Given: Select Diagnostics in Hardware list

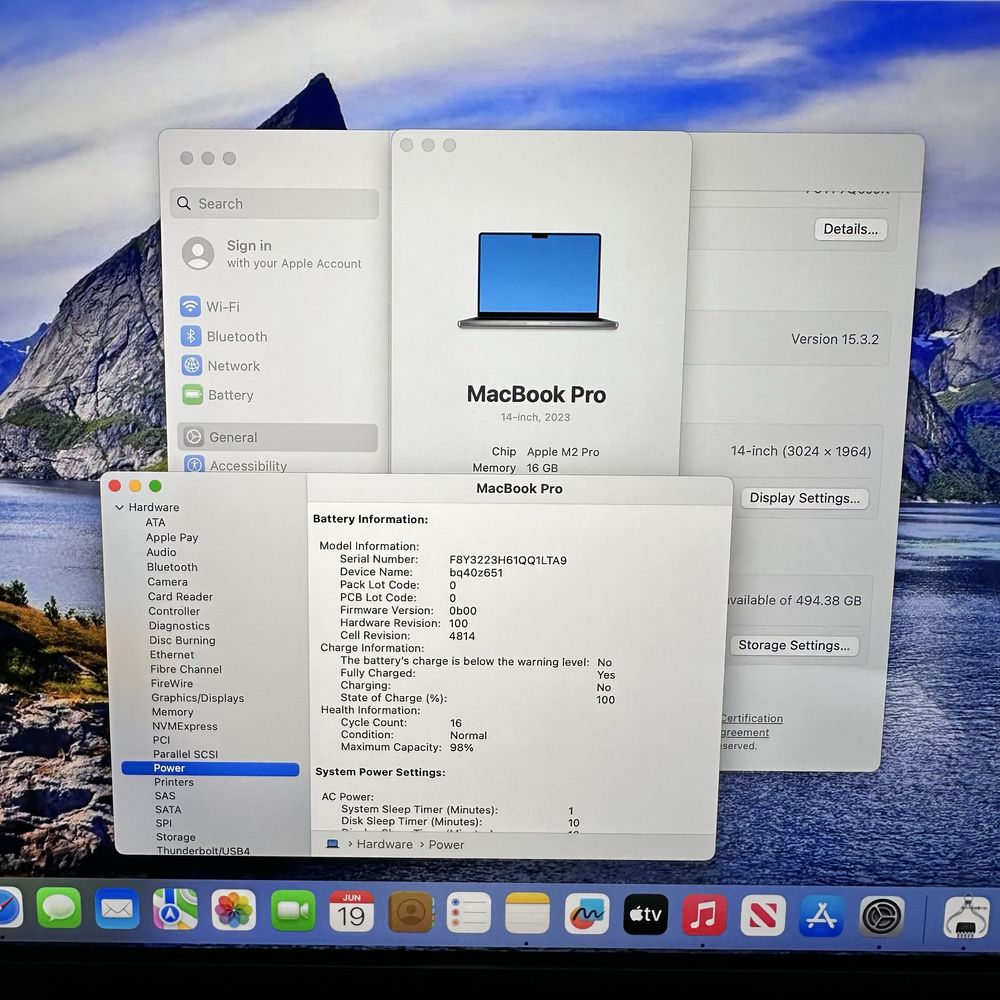Looking at the screenshot, I should [179, 626].
